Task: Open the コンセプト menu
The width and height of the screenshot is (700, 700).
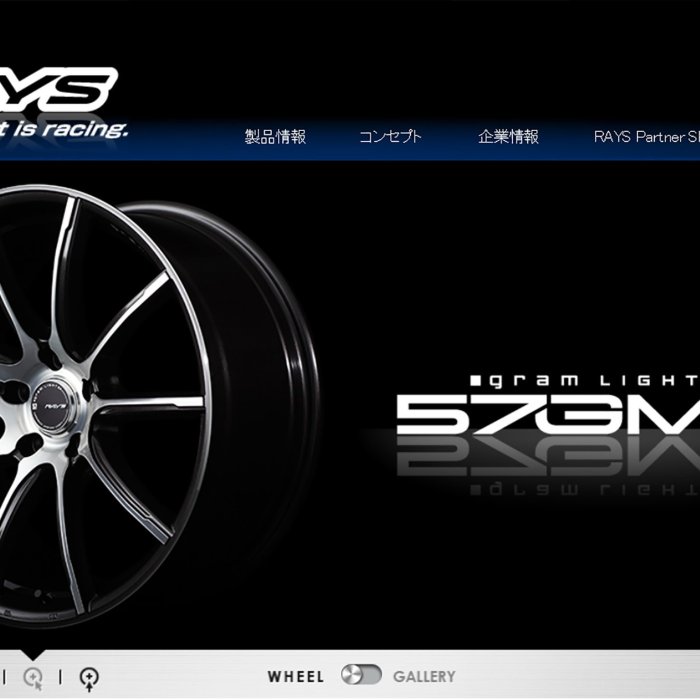Action: coord(390,137)
